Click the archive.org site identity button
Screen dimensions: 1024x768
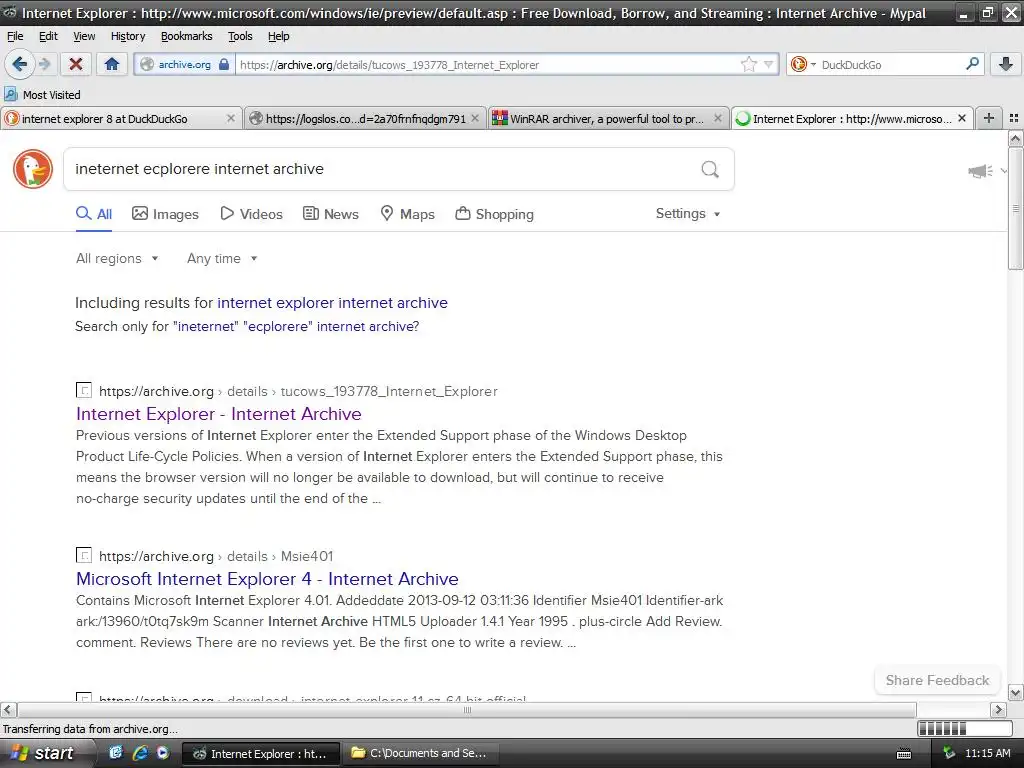184,65
